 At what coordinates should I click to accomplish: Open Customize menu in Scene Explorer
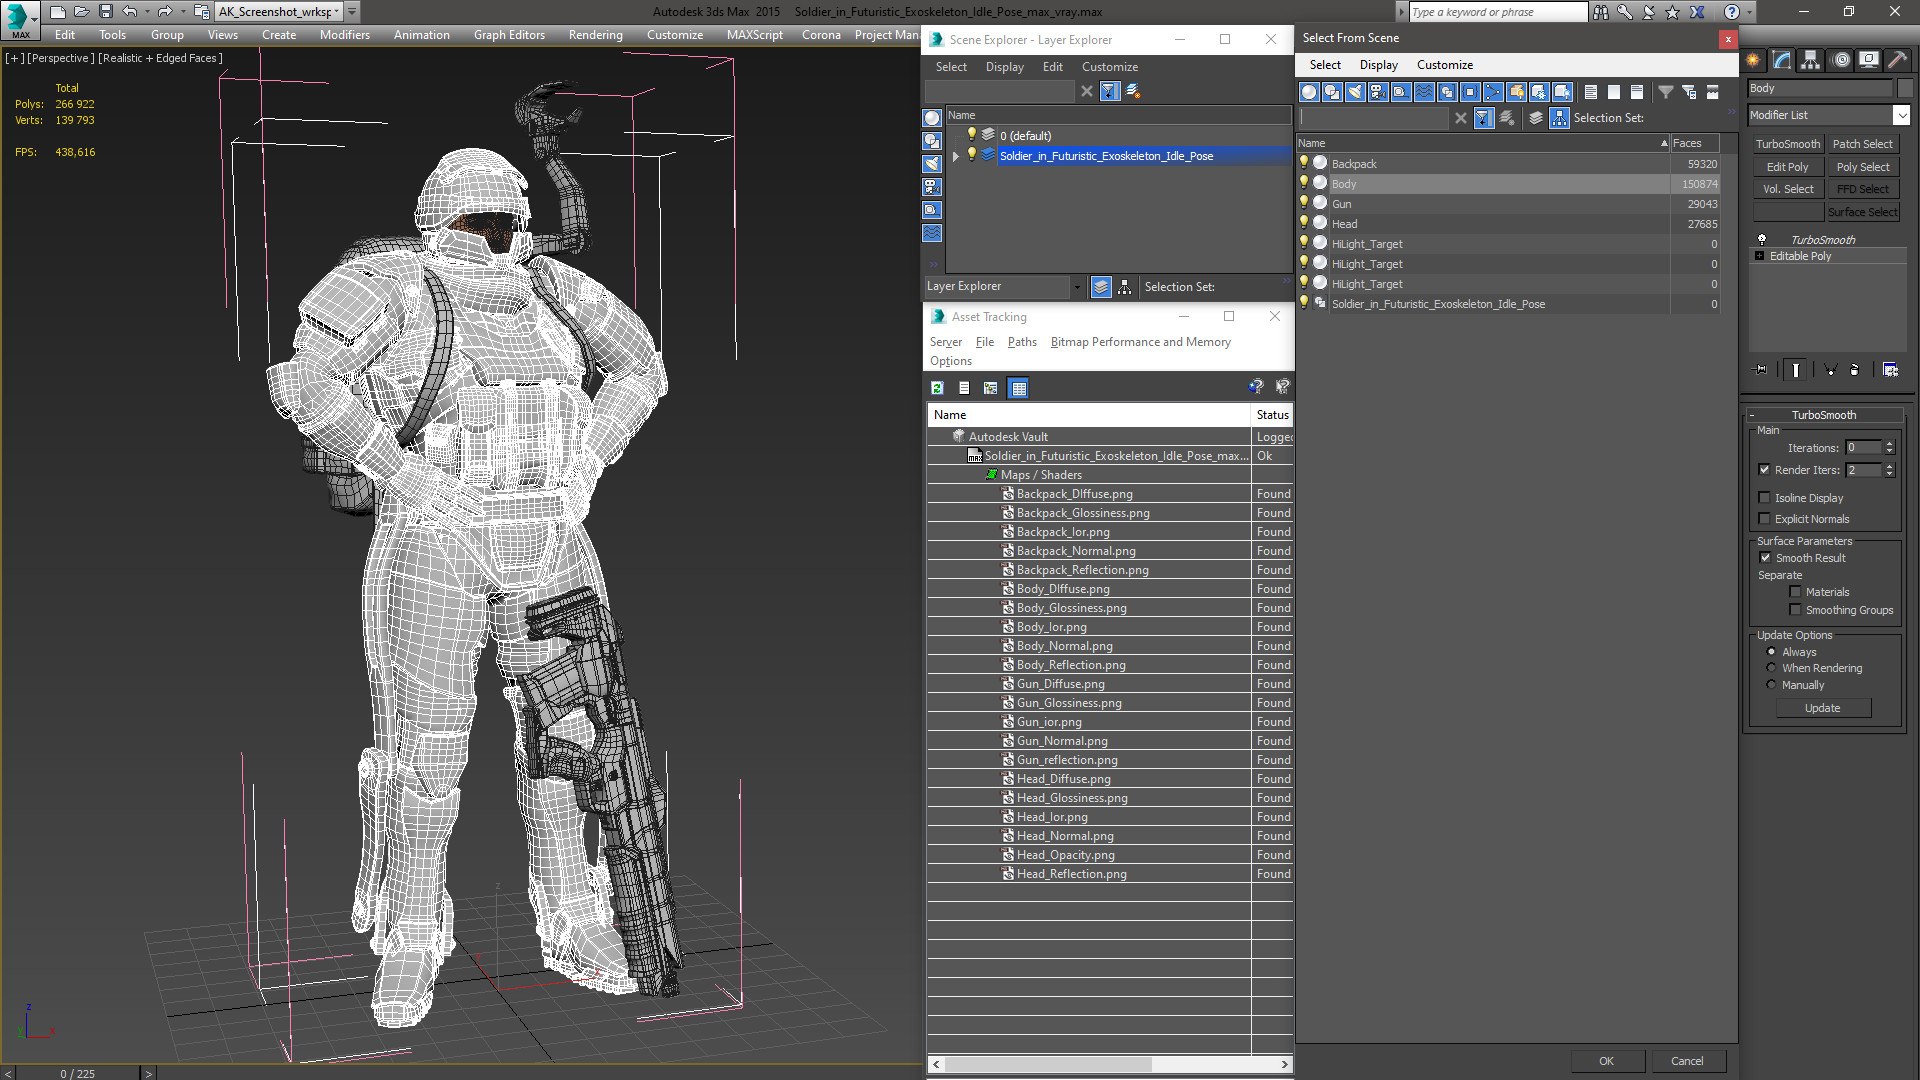coord(1109,67)
